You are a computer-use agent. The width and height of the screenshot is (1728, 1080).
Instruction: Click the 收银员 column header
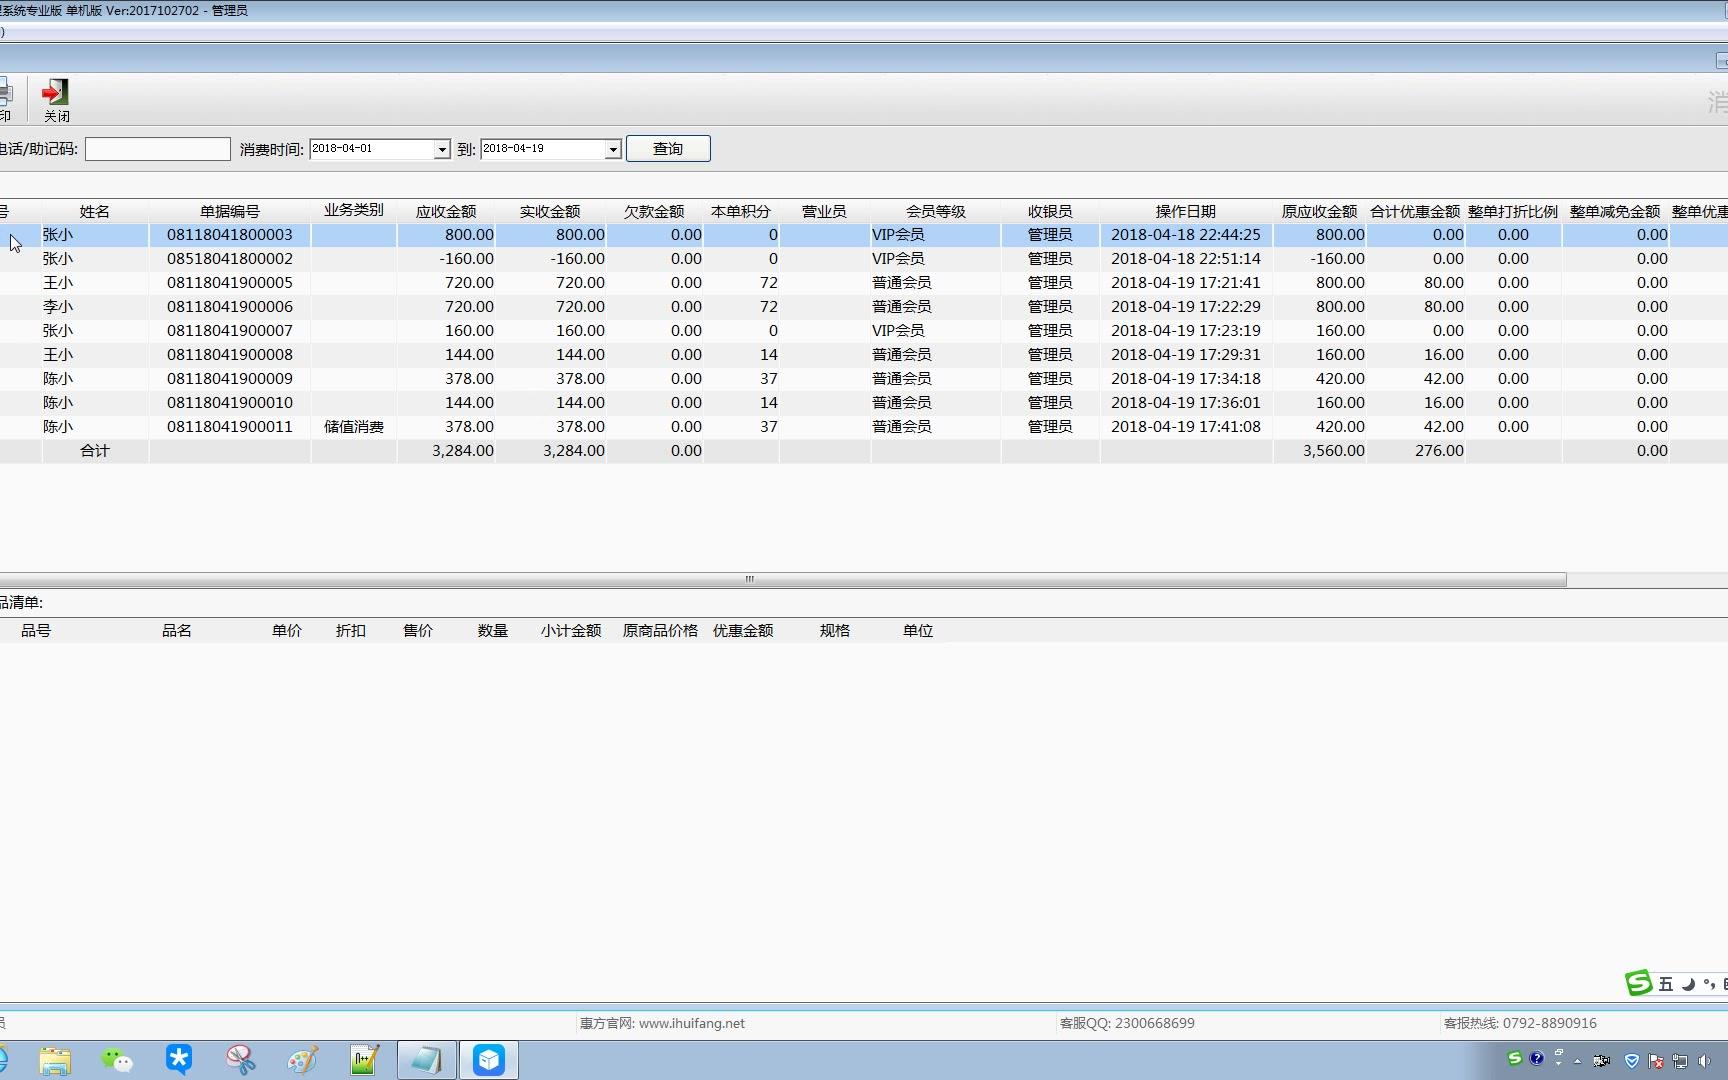coord(1050,211)
